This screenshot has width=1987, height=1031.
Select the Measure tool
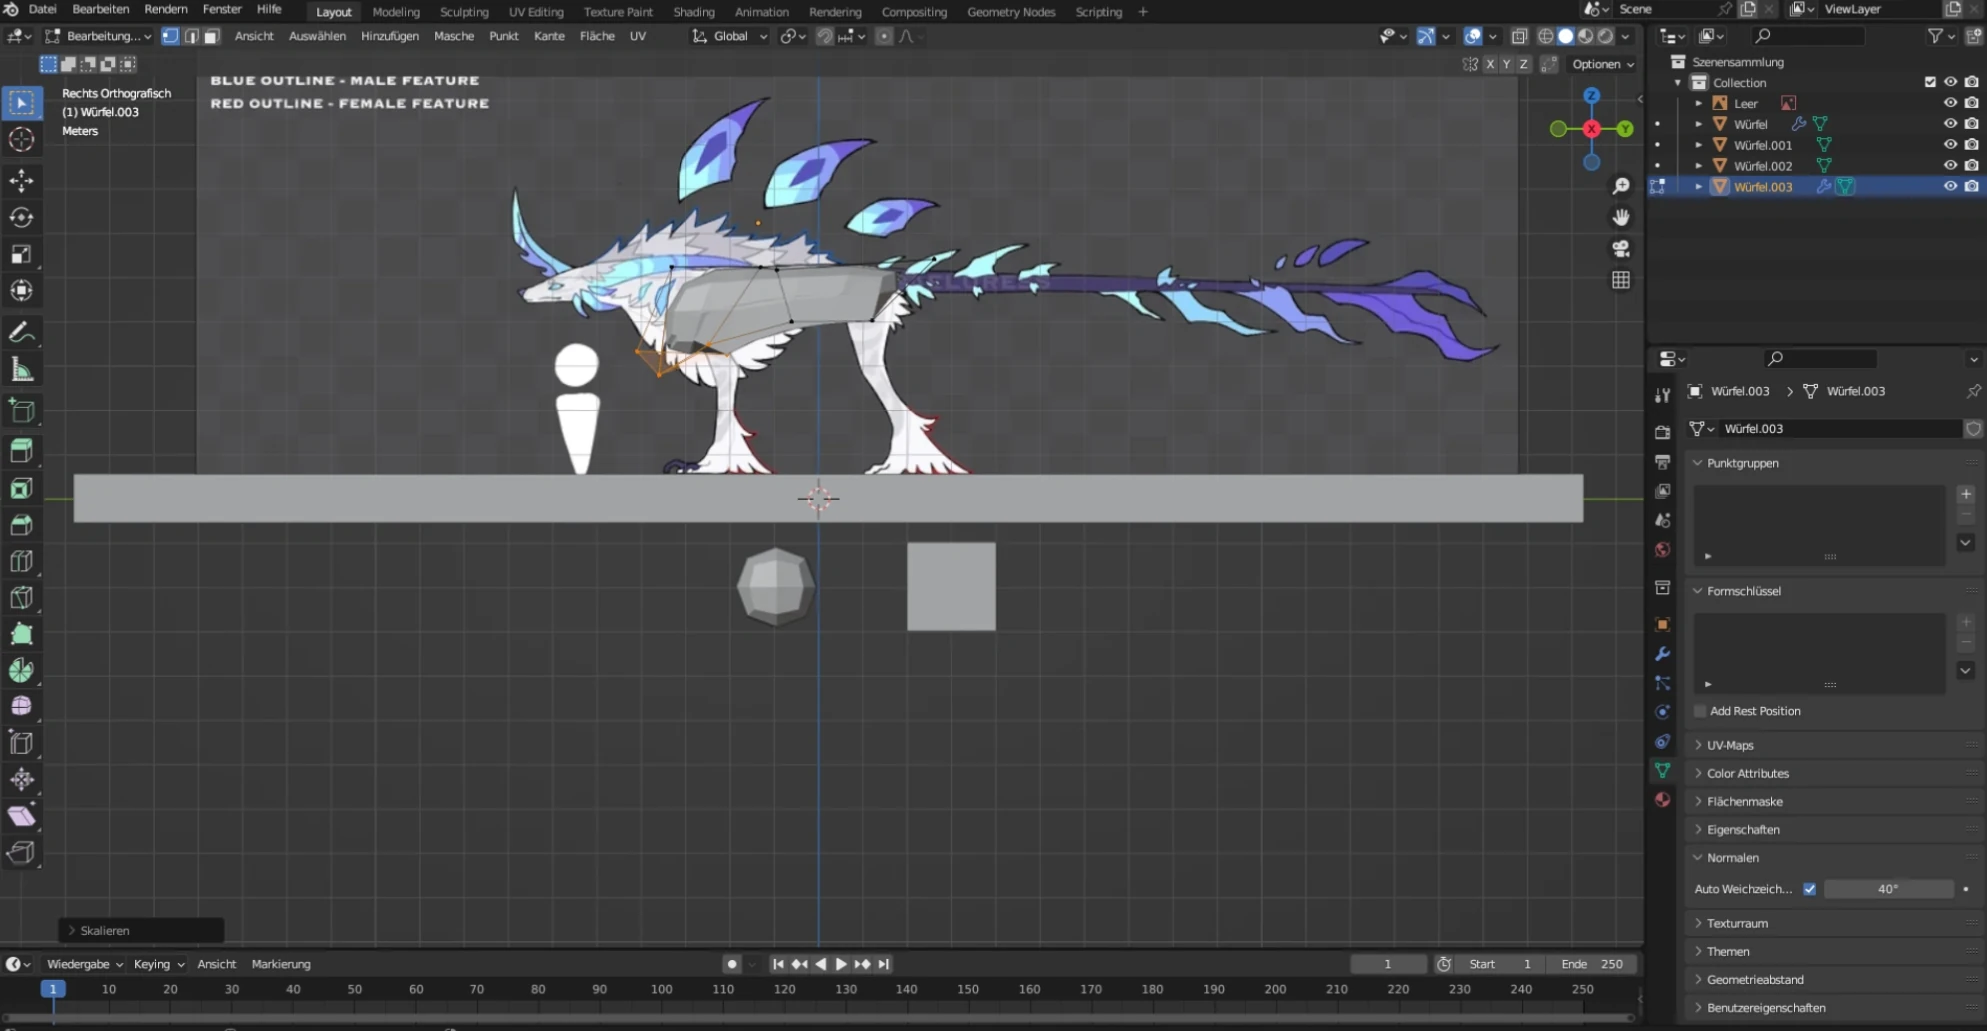click(21, 368)
